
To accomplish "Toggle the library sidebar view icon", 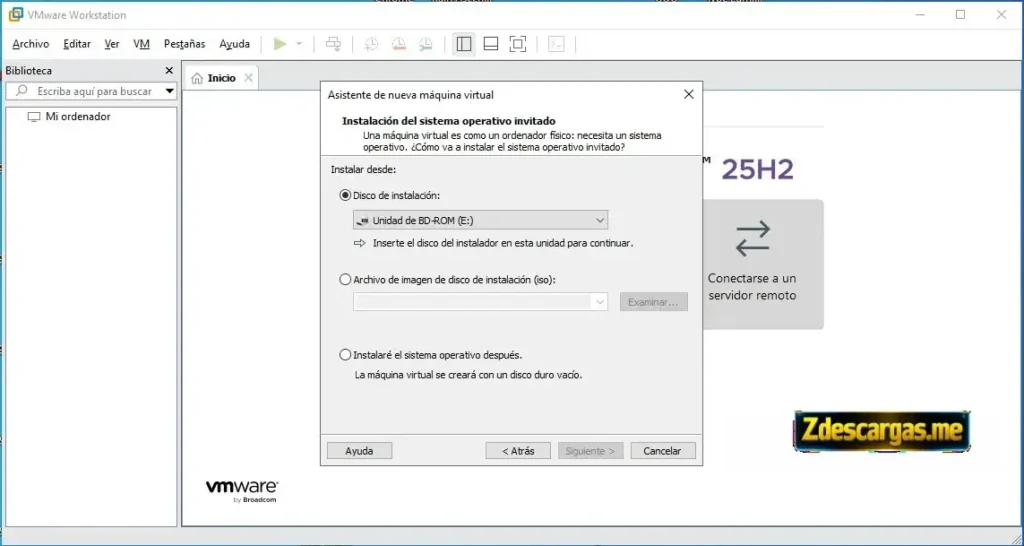I will (464, 44).
